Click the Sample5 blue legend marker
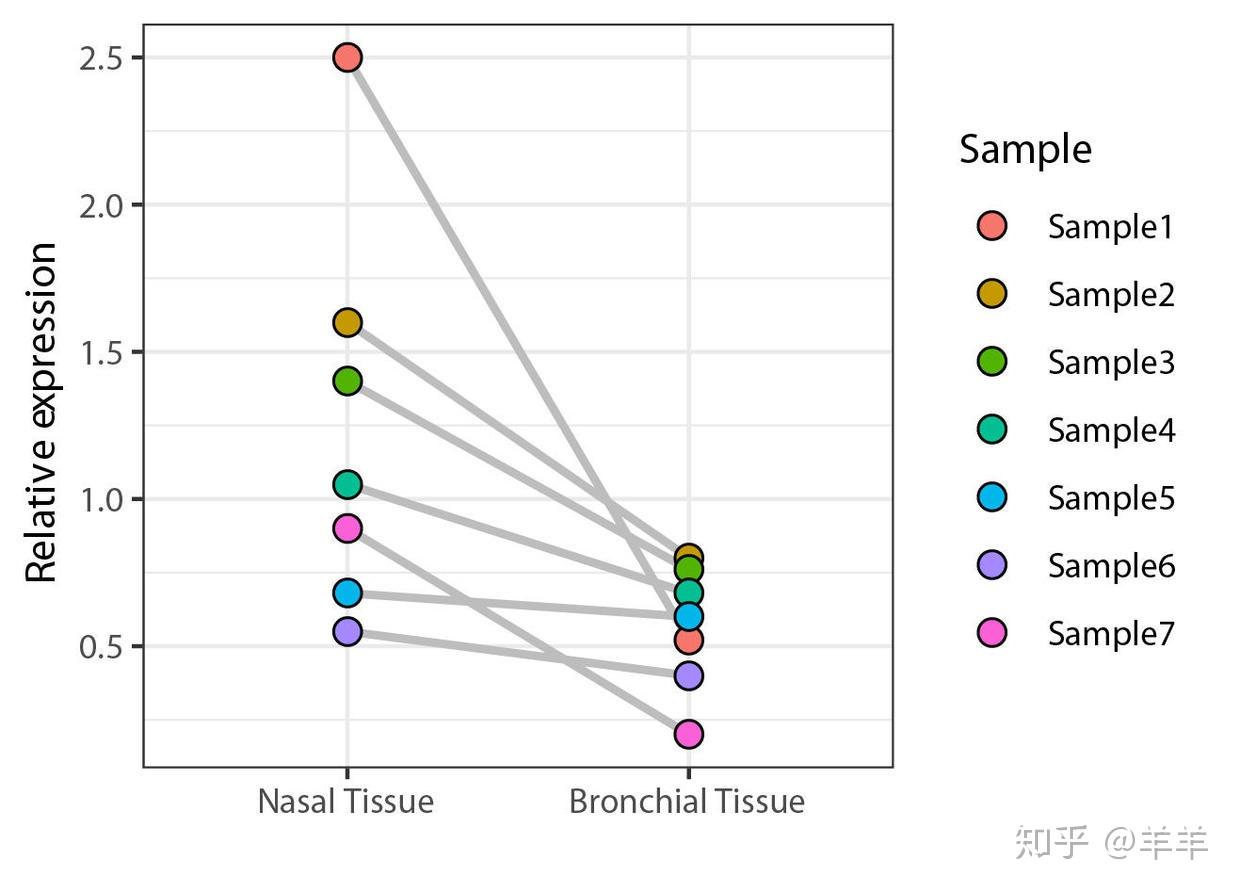This screenshot has width=1240, height=893. point(992,497)
